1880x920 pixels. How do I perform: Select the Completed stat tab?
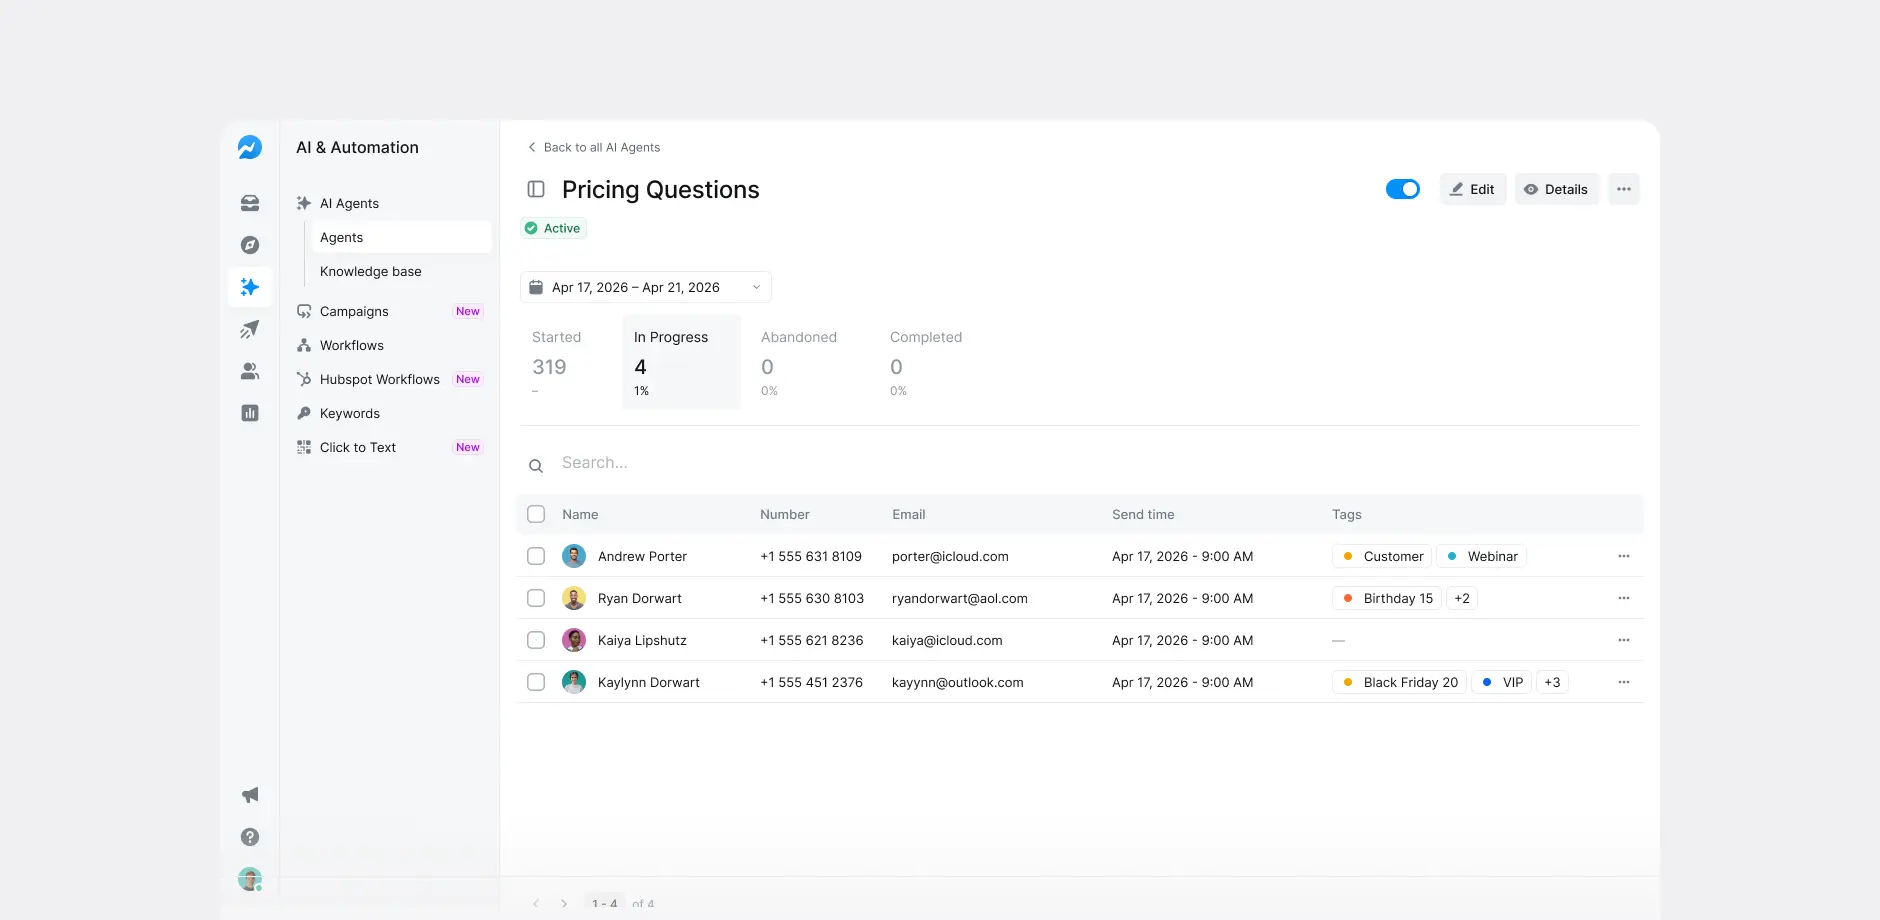[x=930, y=362]
